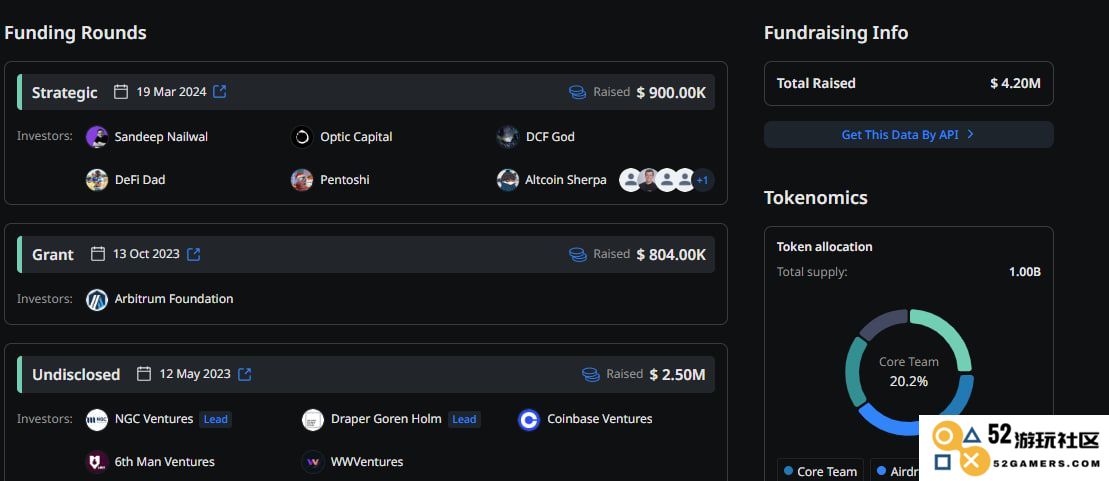Open Arbitrum Foundation investor link
This screenshot has width=1109, height=481.
[174, 299]
